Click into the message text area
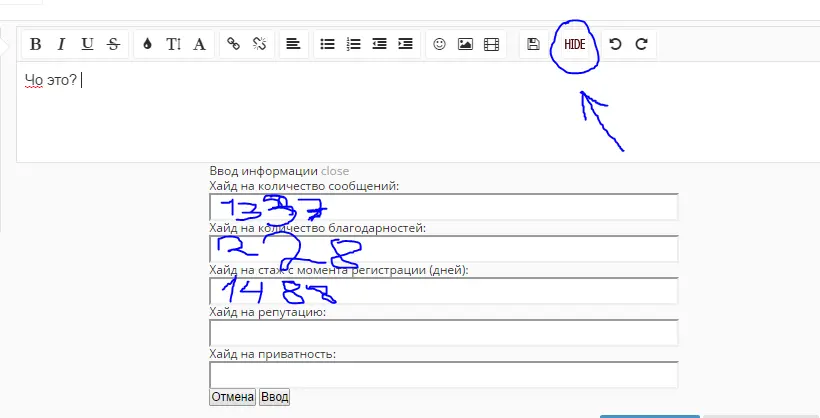This screenshot has width=820, height=418. click(x=418, y=111)
